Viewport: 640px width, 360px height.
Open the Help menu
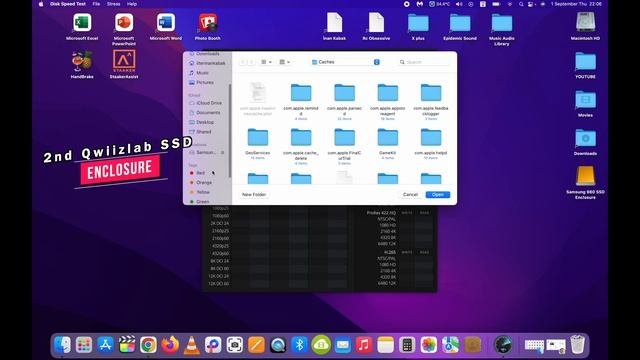[x=132, y=4]
